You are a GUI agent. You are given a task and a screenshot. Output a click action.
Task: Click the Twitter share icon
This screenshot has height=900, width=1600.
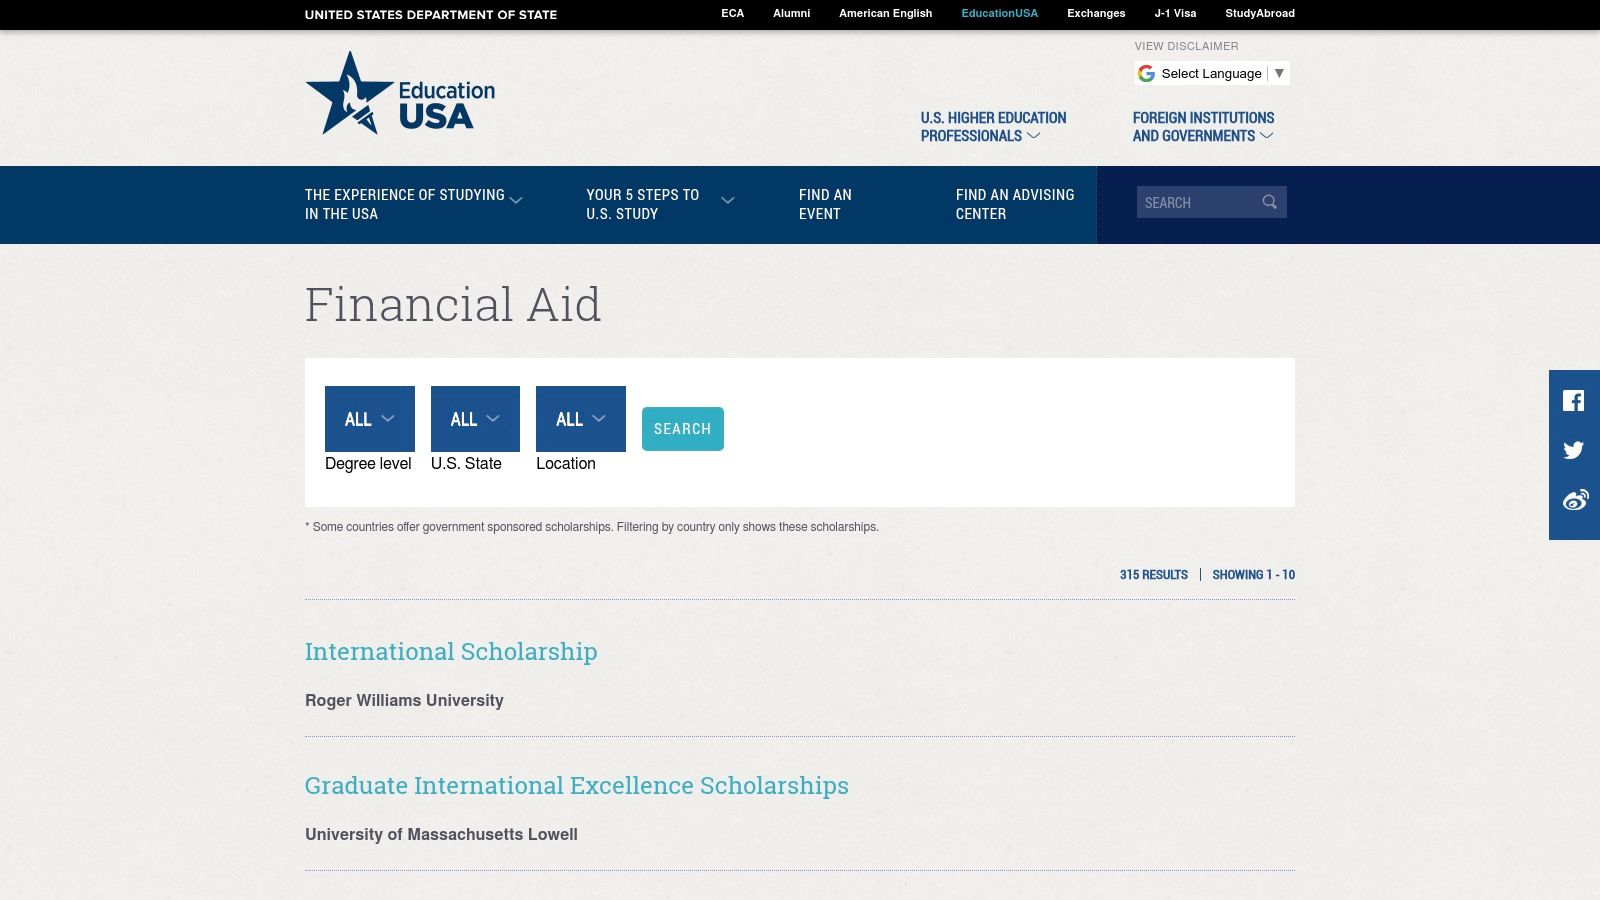point(1574,450)
